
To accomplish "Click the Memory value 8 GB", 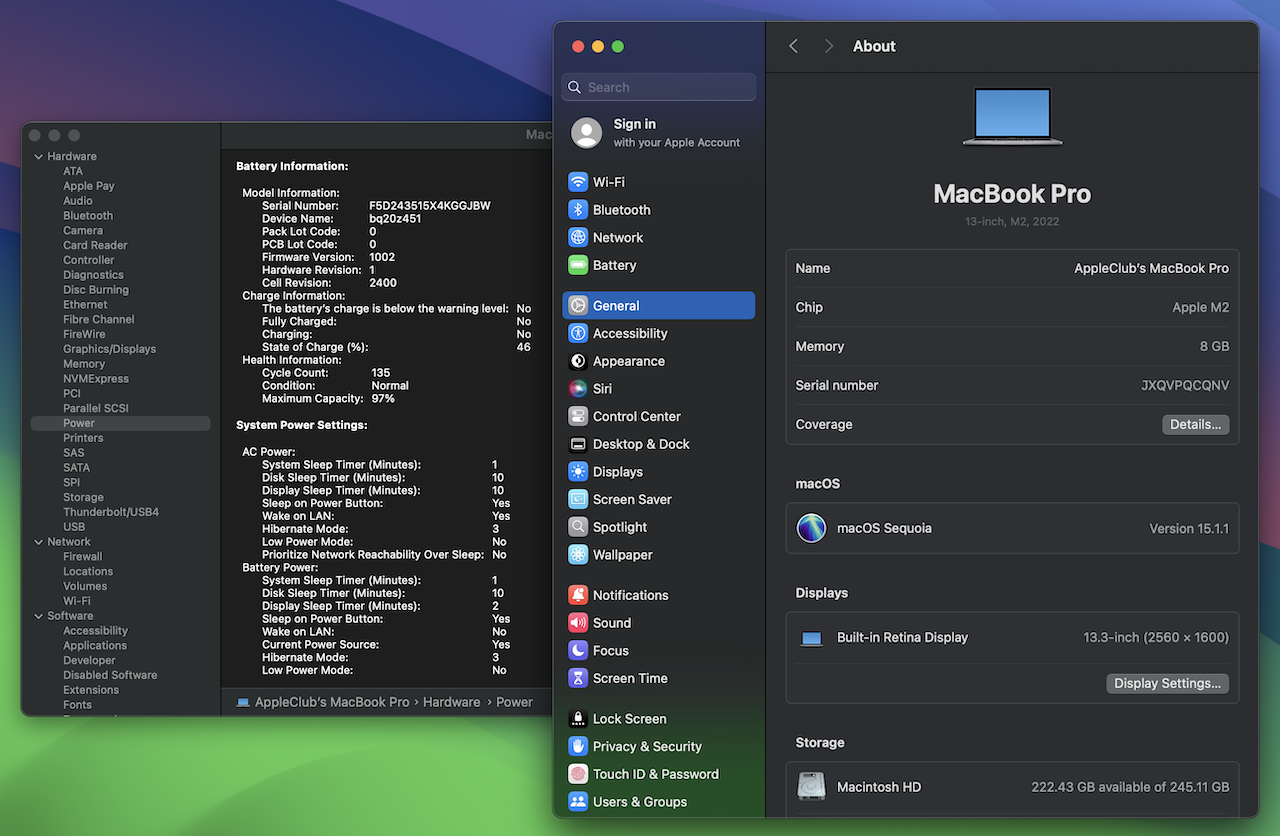I will (1214, 347).
